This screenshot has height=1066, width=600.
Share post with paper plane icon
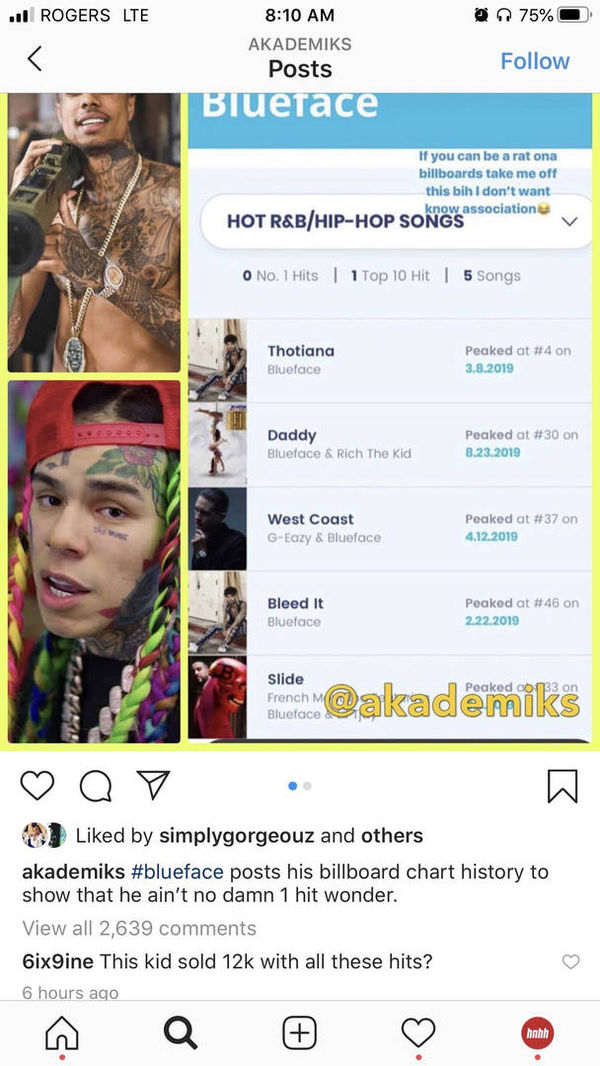pos(153,785)
